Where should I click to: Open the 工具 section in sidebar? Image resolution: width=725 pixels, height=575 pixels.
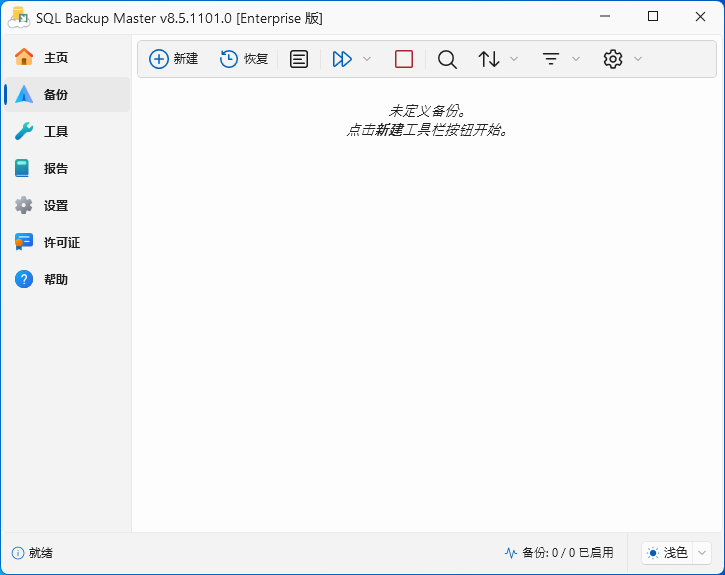click(x=67, y=131)
